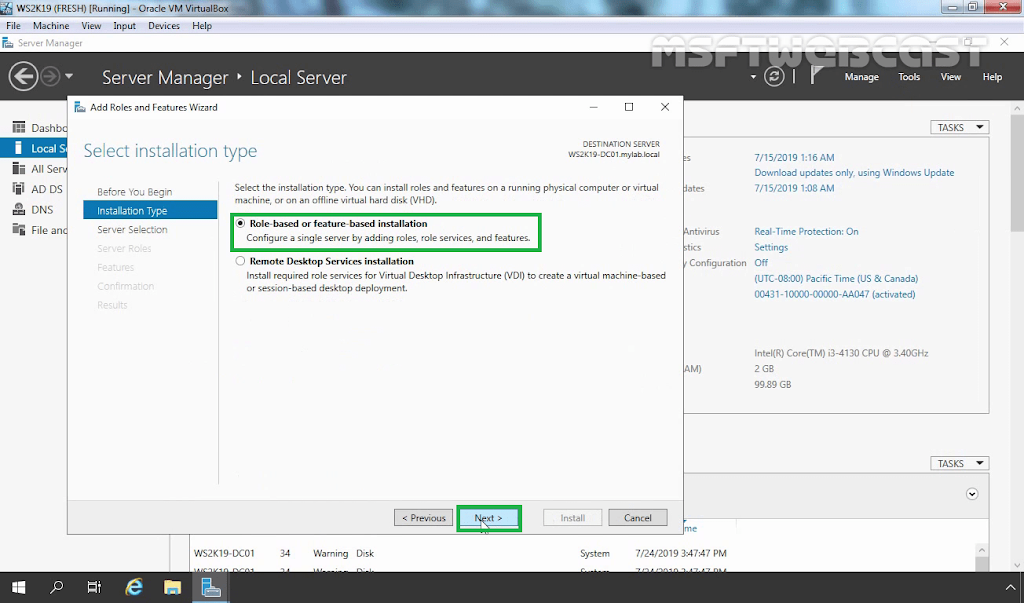This screenshot has width=1024, height=603.
Task: Go to Installation Type step
Action: tap(150, 210)
